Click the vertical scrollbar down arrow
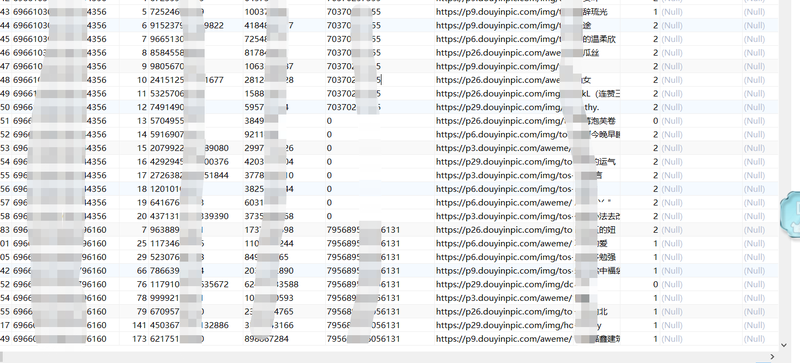Viewport: 800px width, 363px height. tap(784, 346)
